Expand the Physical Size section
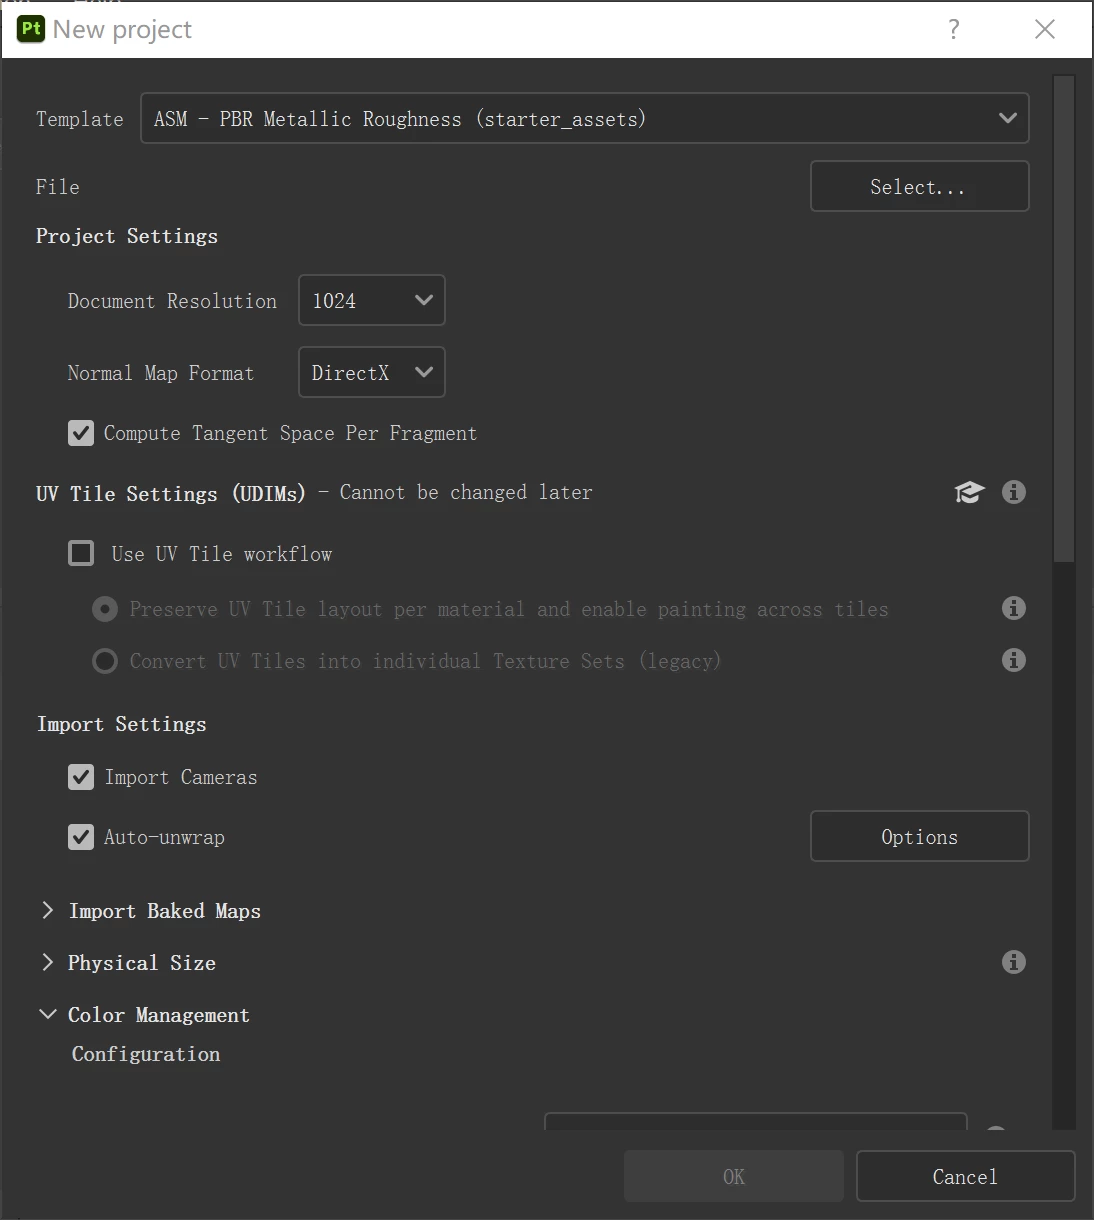The width and height of the screenshot is (1094, 1220). pos(47,962)
